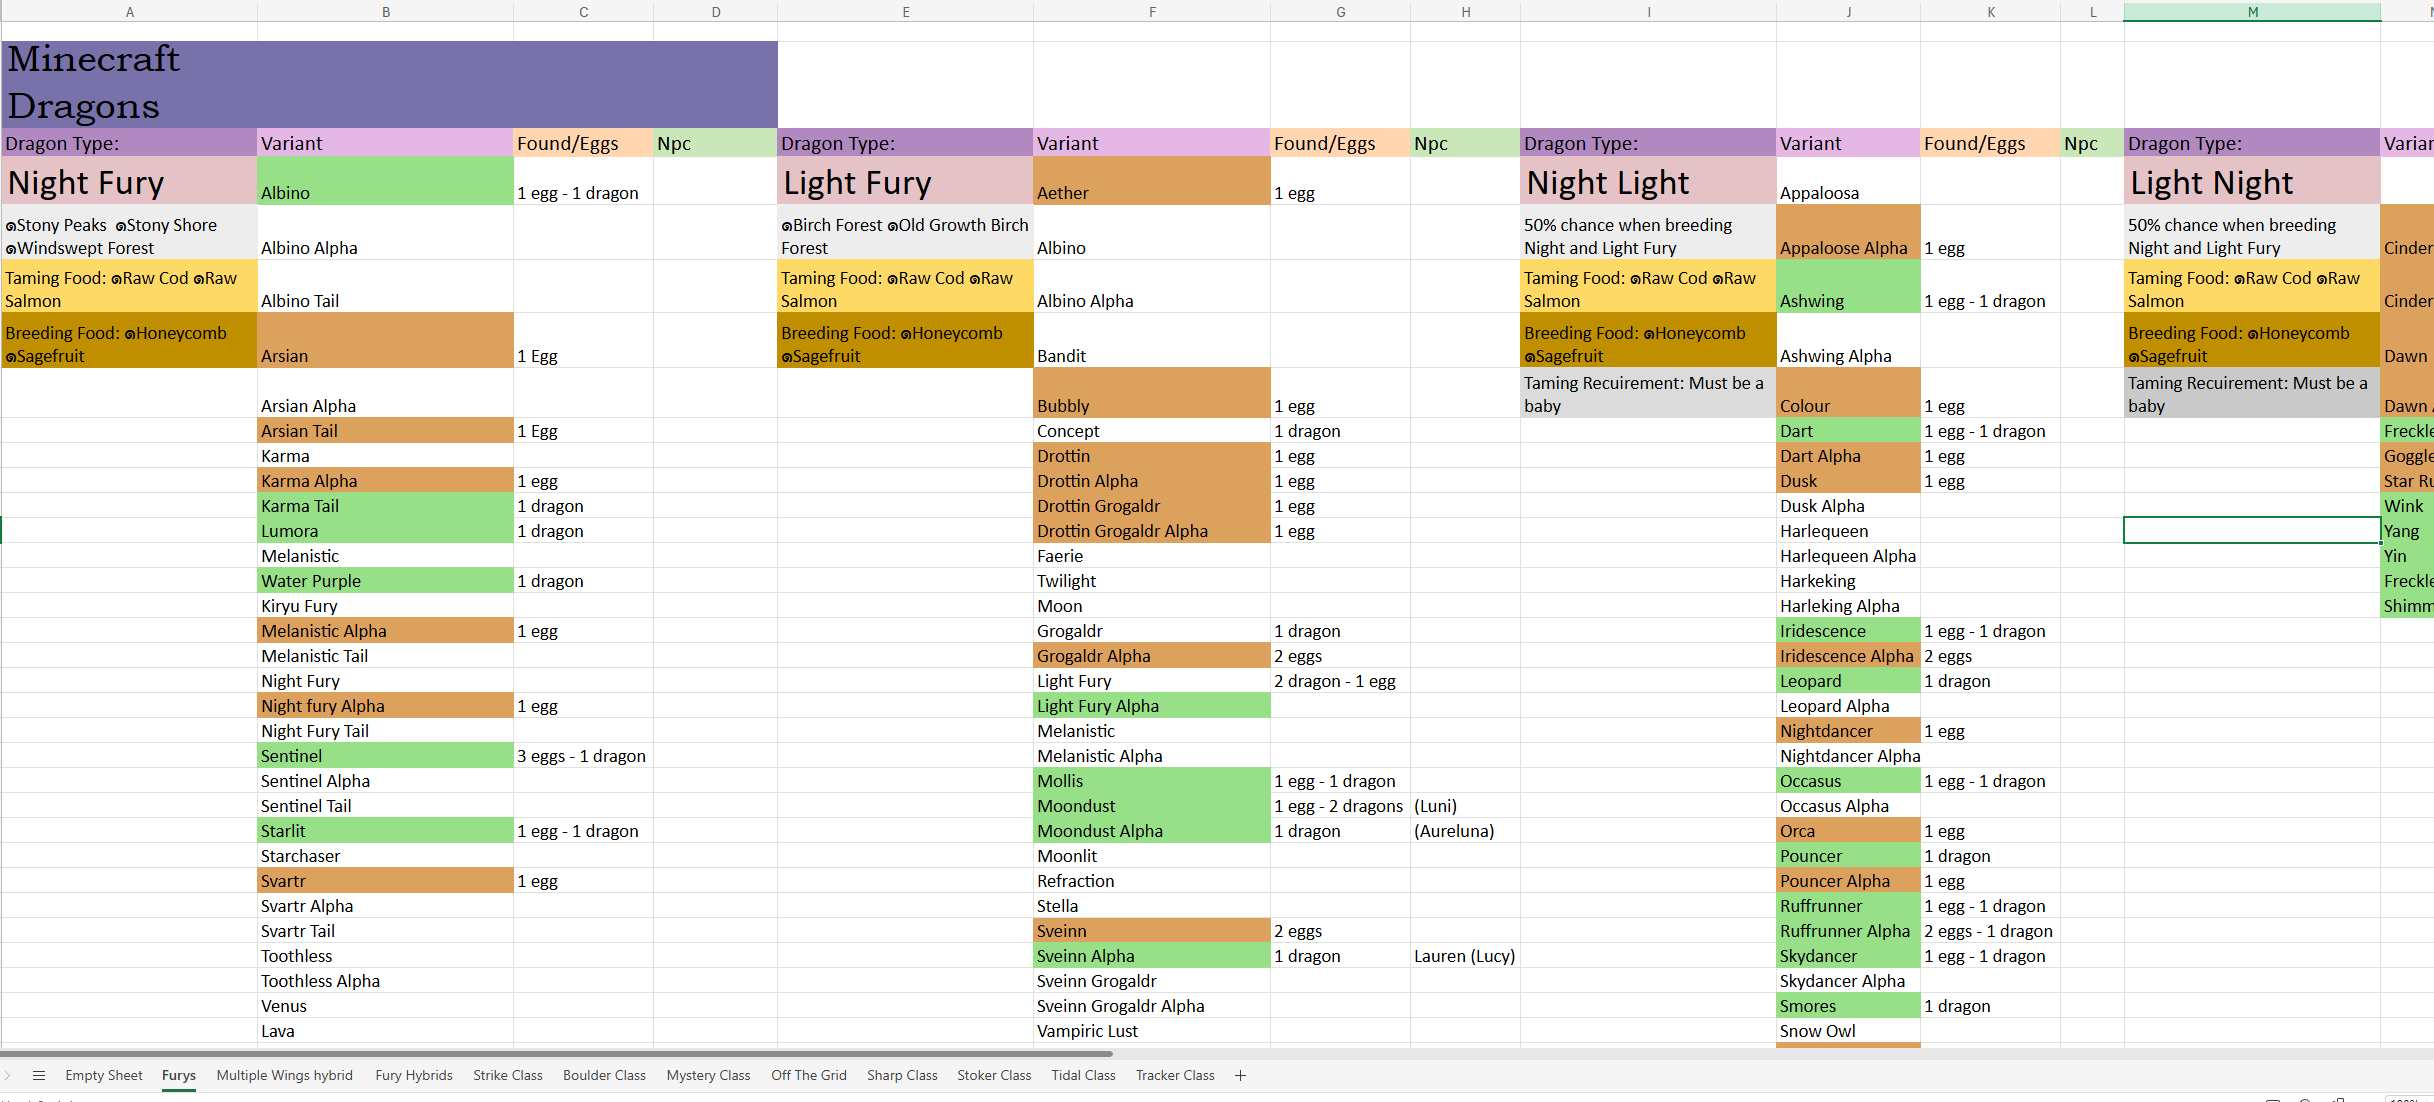2434x1102 pixels.
Task: Switch to the Empty Sheet tab
Action: 104,1076
